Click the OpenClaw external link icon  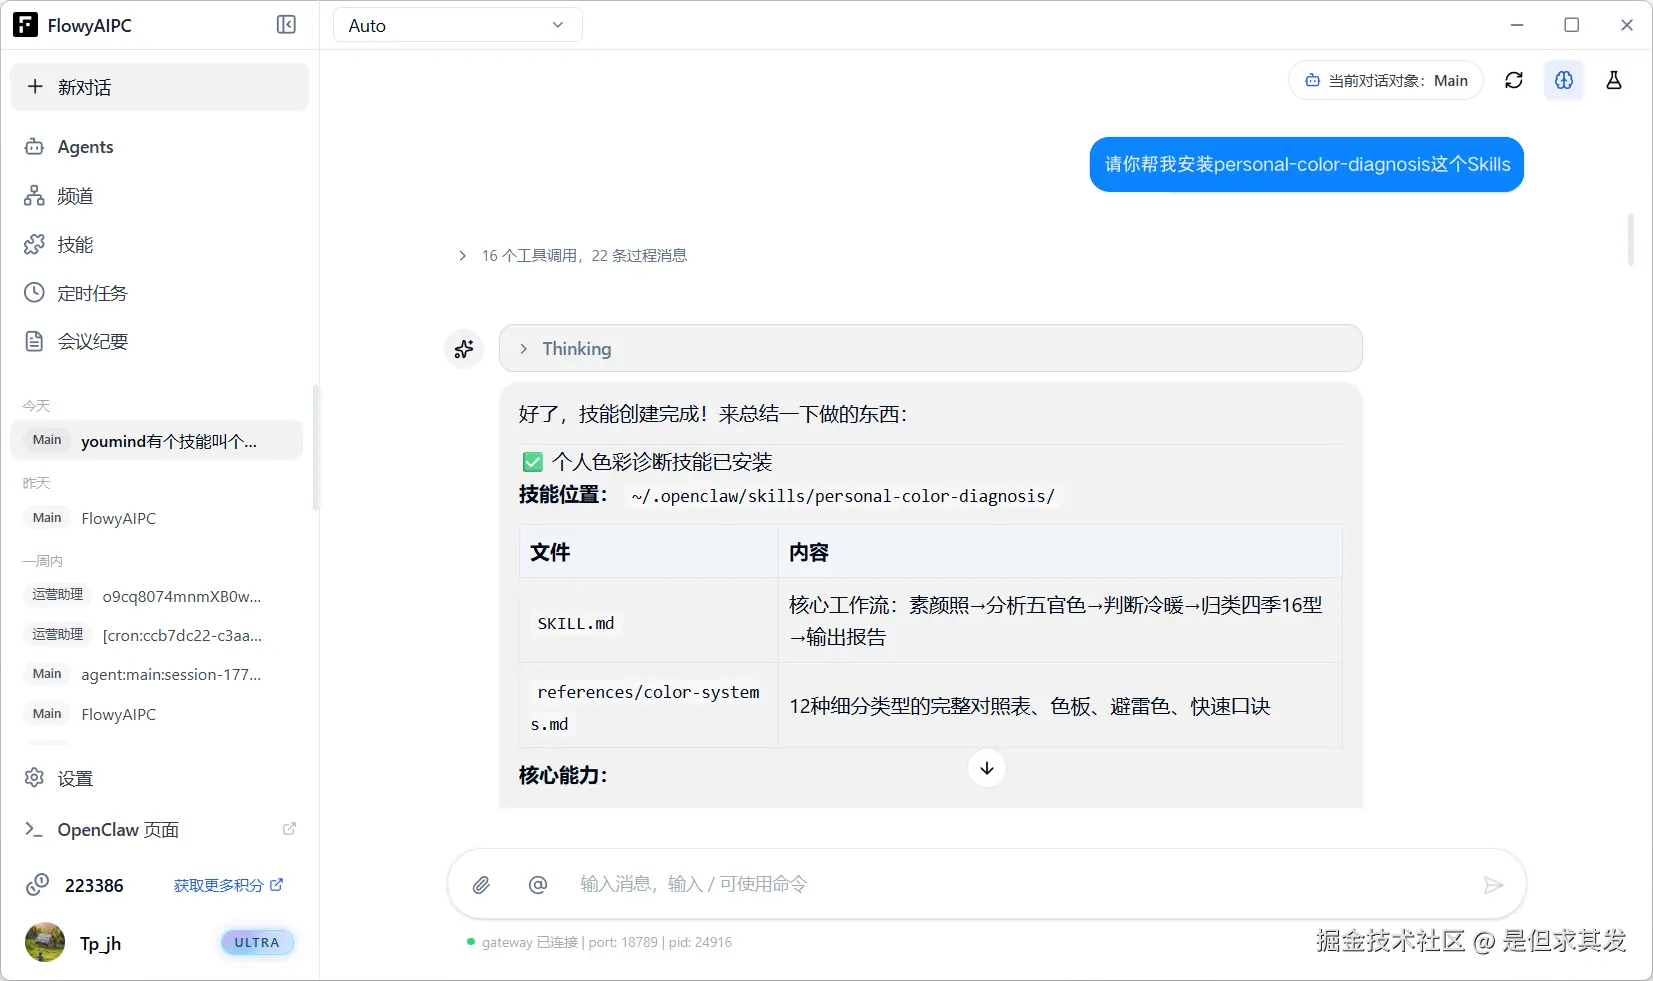click(289, 829)
